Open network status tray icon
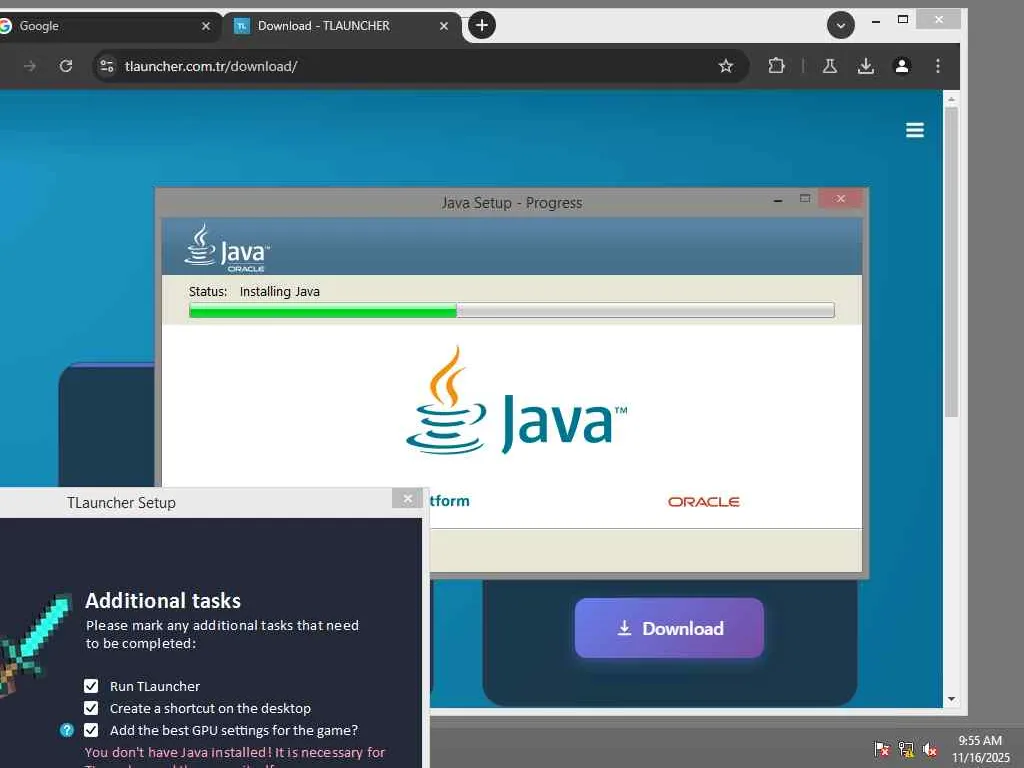The width and height of the screenshot is (1024, 768). 906,749
